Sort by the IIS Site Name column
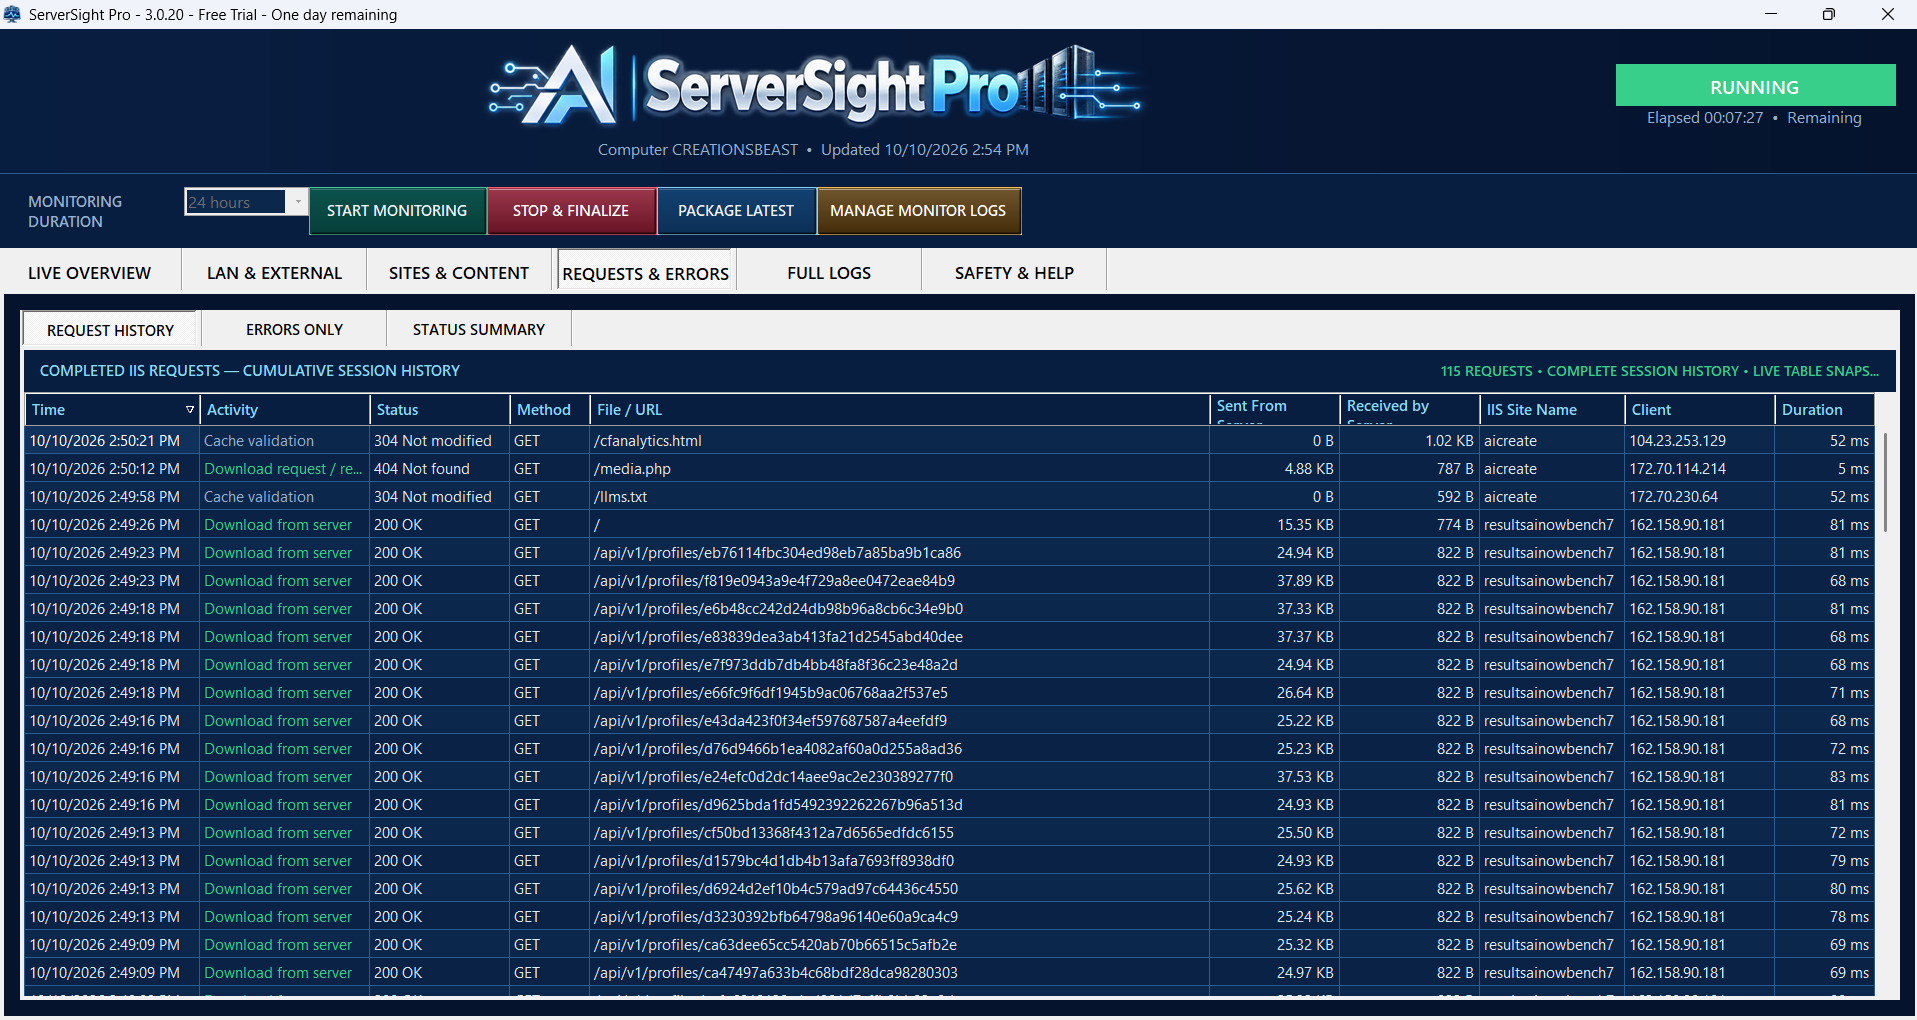This screenshot has height=1020, width=1917. (x=1552, y=410)
